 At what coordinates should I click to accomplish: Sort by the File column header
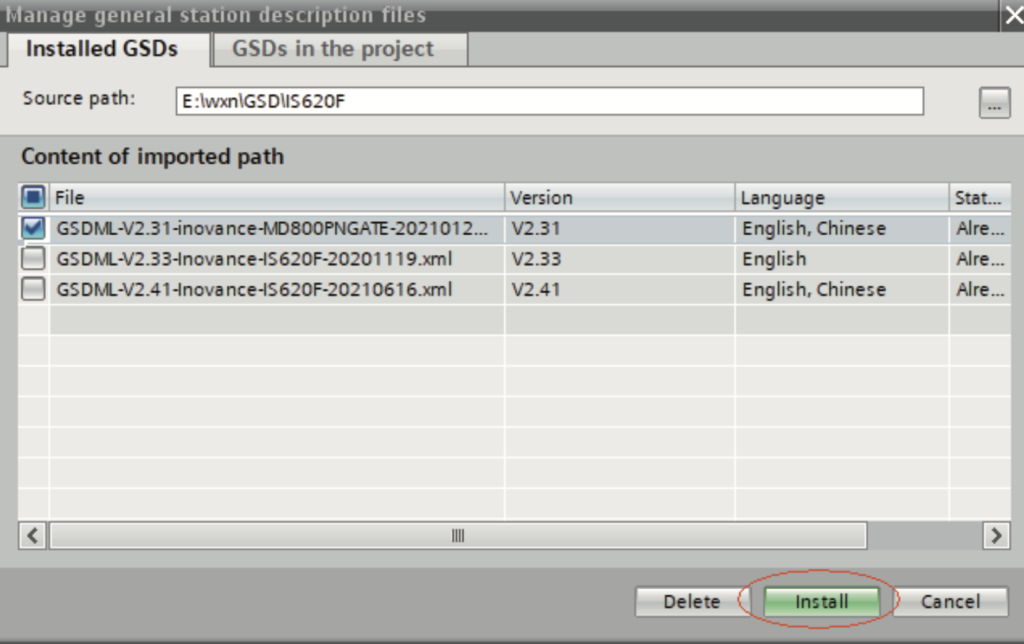coord(275,198)
